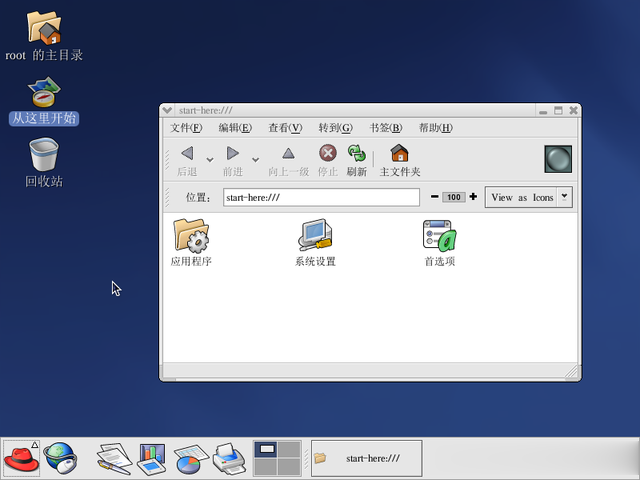Expand the Back history dropdown arrow
Image resolution: width=640 pixels, height=480 pixels.
[x=210, y=160]
